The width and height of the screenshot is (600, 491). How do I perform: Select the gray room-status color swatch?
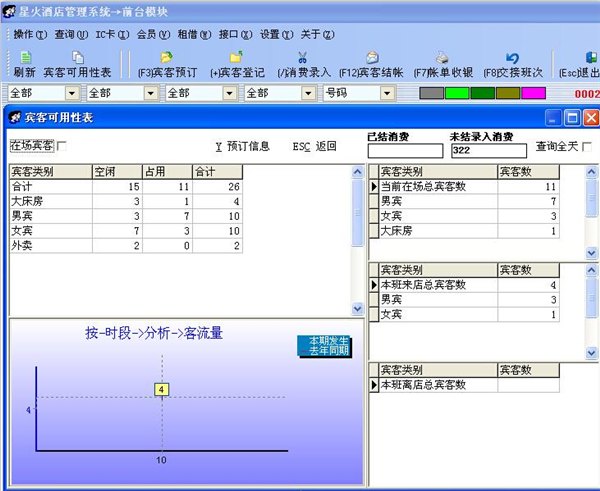431,93
